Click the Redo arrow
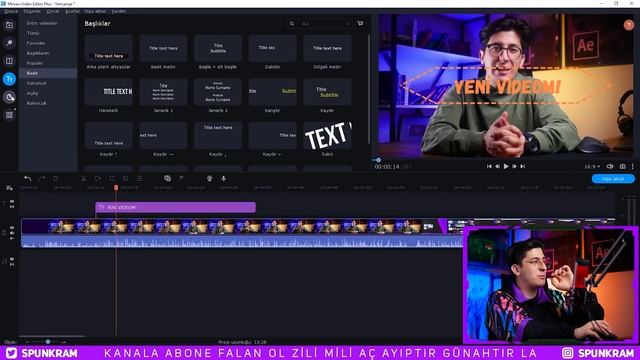Screen dimensions: 640x360 (42, 178)
